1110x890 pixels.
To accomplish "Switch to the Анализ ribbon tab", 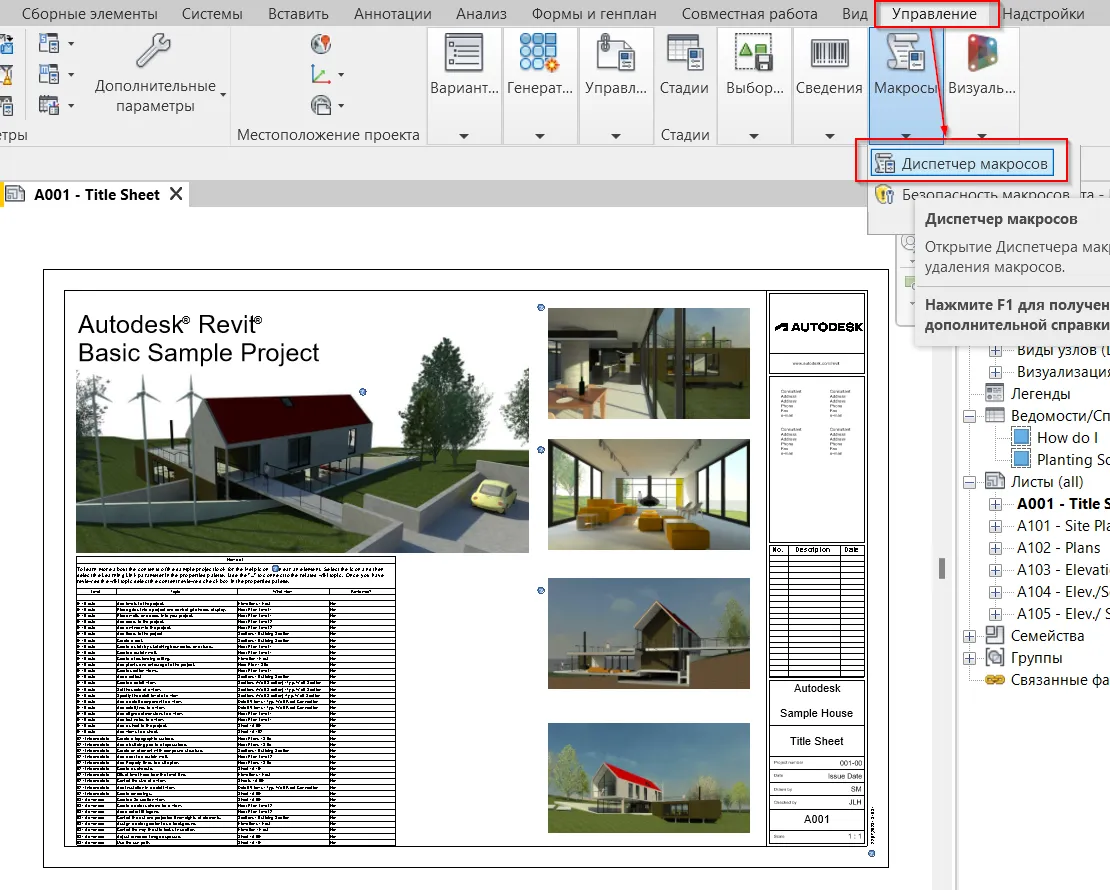I will tap(481, 13).
